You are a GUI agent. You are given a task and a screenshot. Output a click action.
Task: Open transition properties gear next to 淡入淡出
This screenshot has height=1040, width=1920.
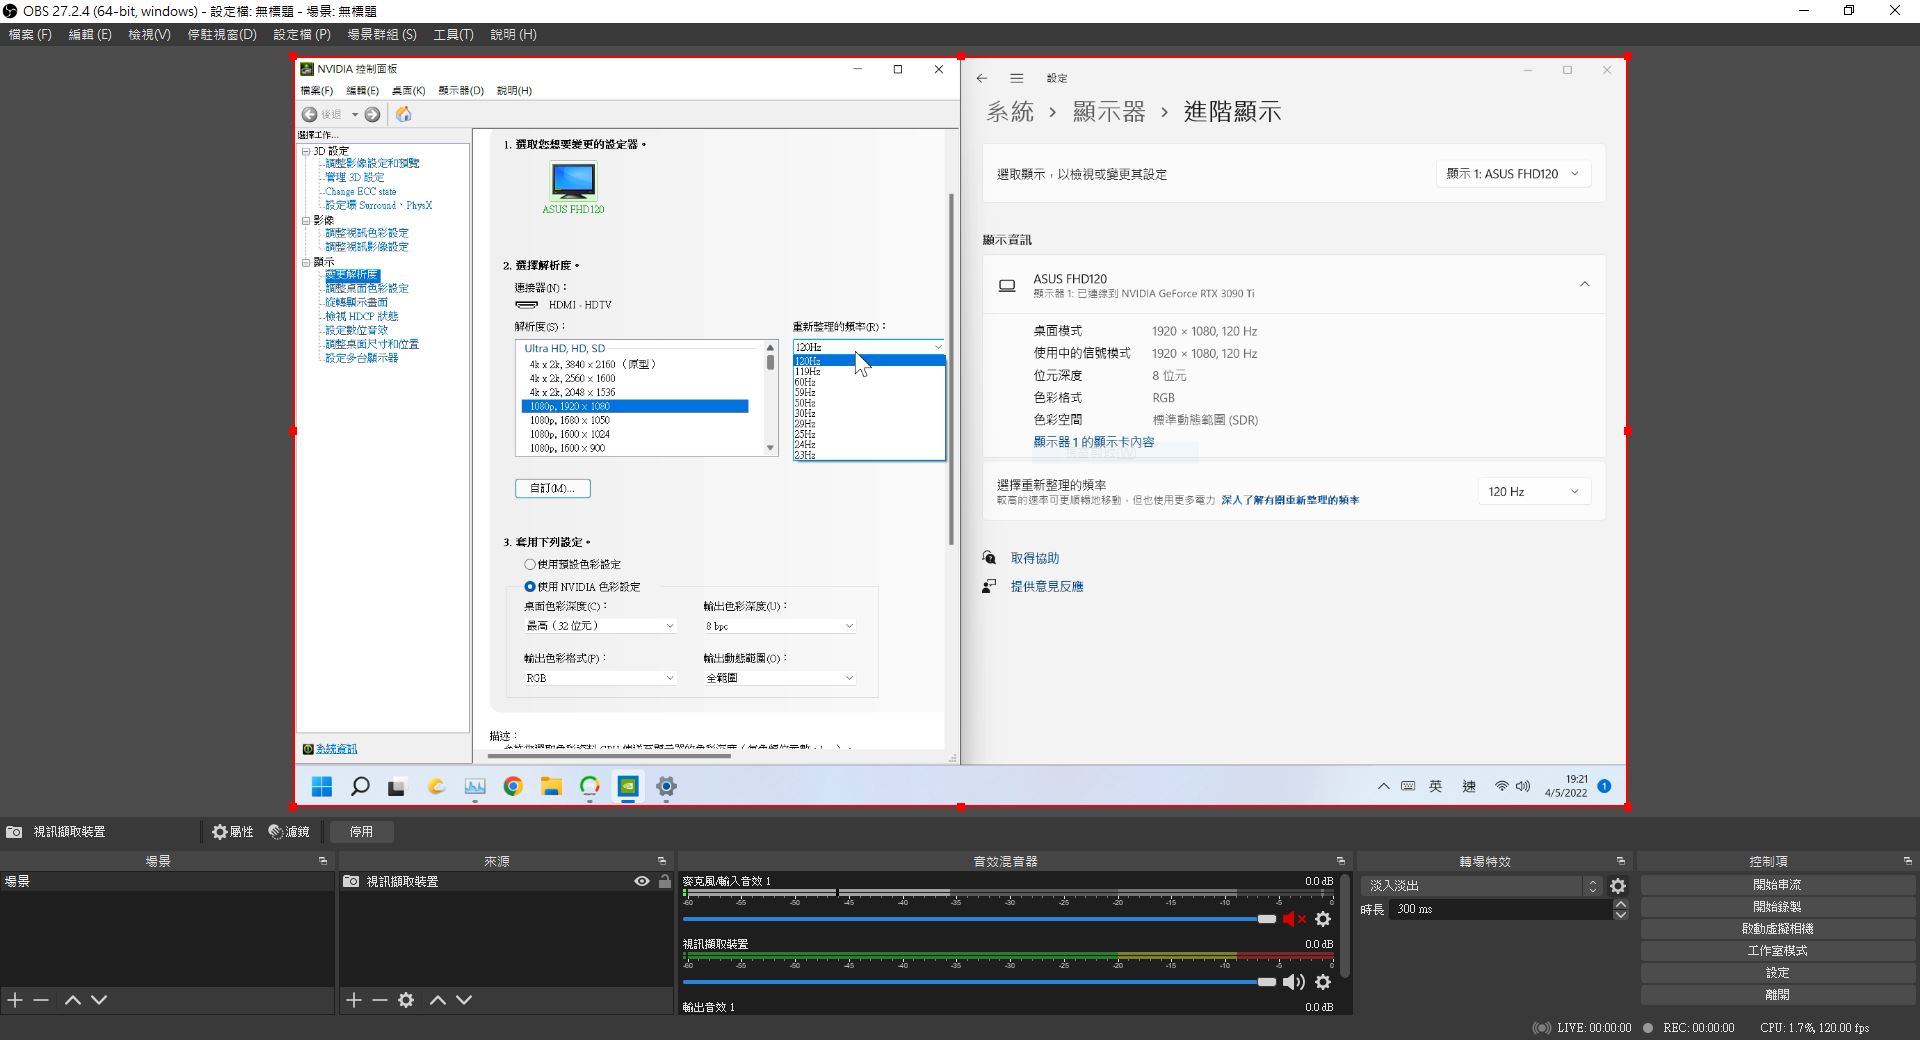(x=1618, y=886)
